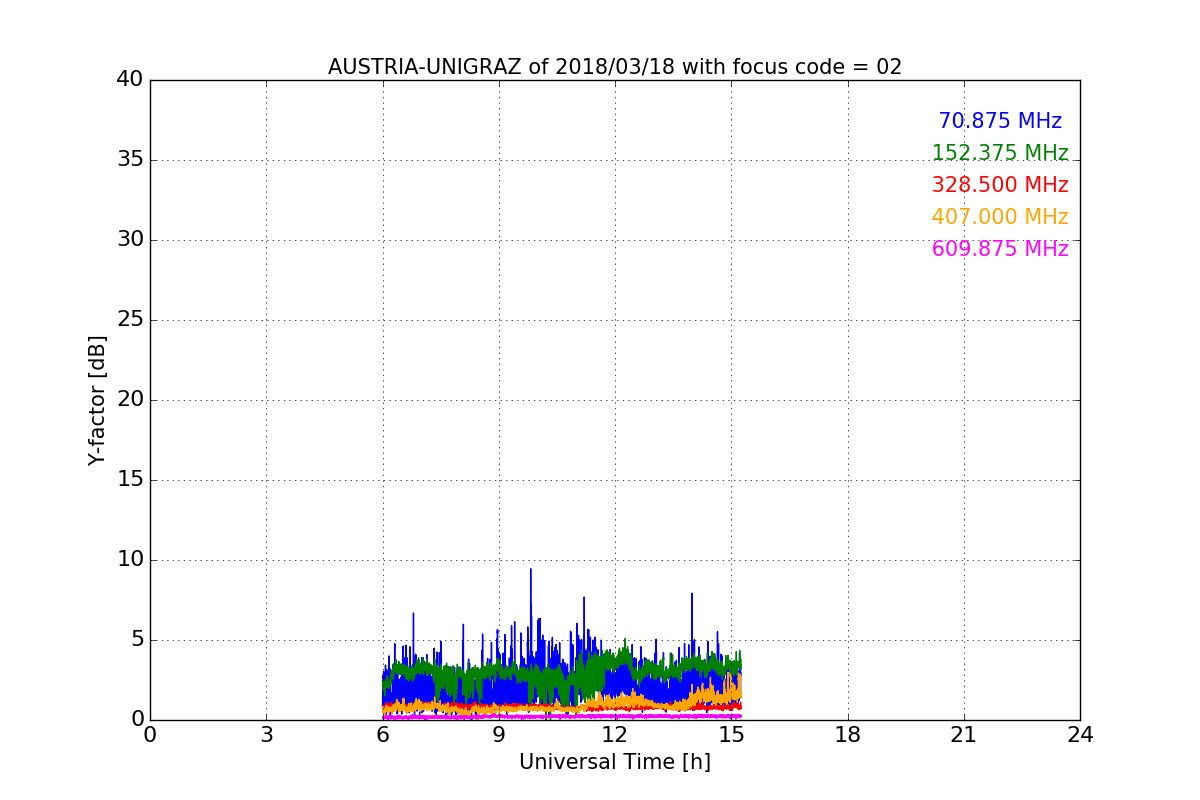Click the y-axis tick label 10
Viewport: 1200px width, 800px height.
130,560
